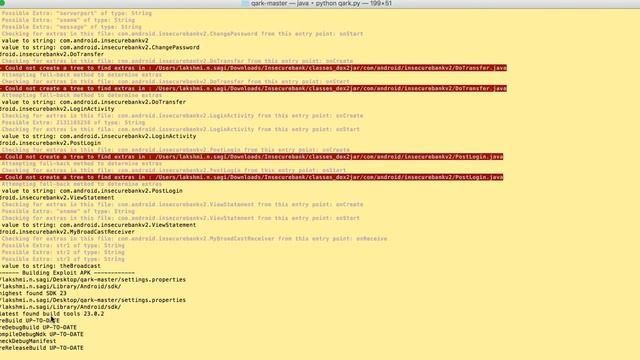Click the line 'droid.insecurebankv2.DoTransfer'
This screenshot has width=640, height=360.
(52, 54)
